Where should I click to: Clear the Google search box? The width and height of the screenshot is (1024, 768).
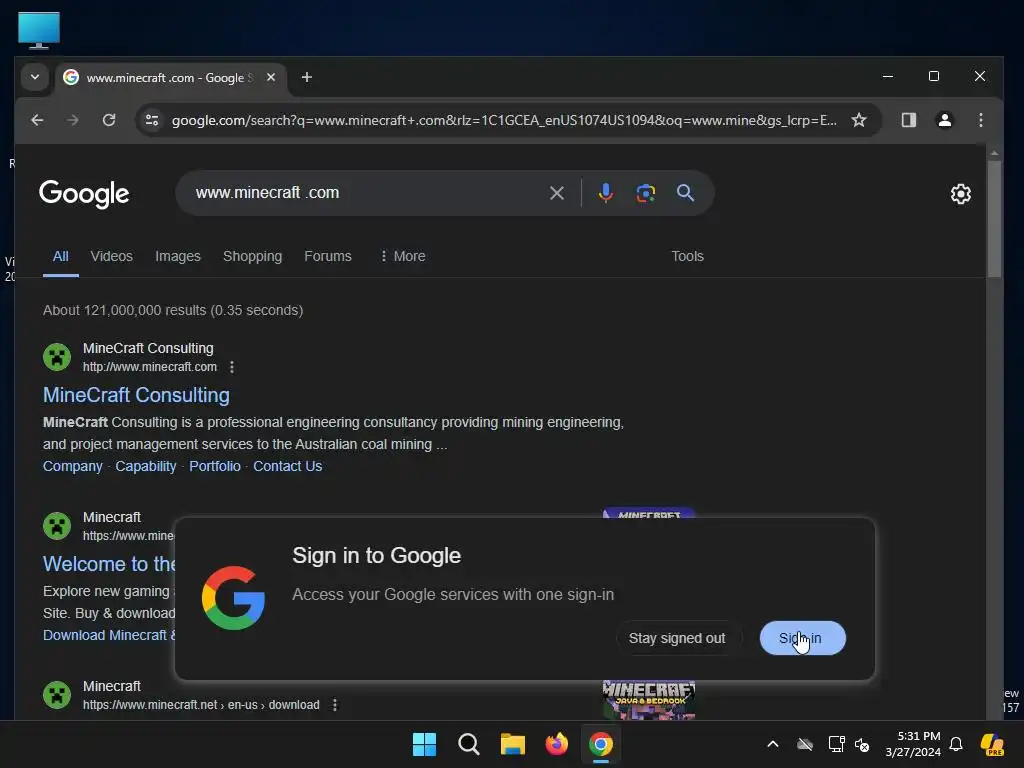[x=556, y=193]
